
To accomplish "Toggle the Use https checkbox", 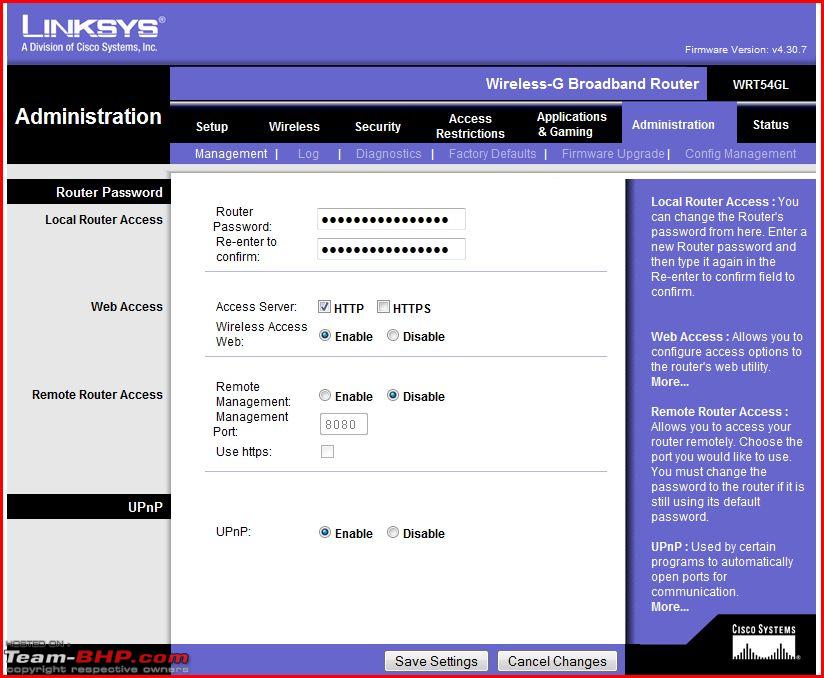I will coord(327,451).
